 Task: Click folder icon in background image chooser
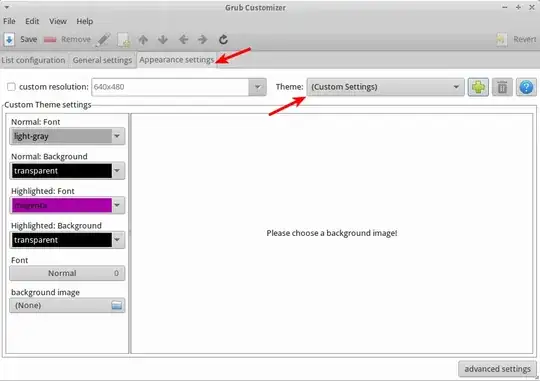pos(116,306)
